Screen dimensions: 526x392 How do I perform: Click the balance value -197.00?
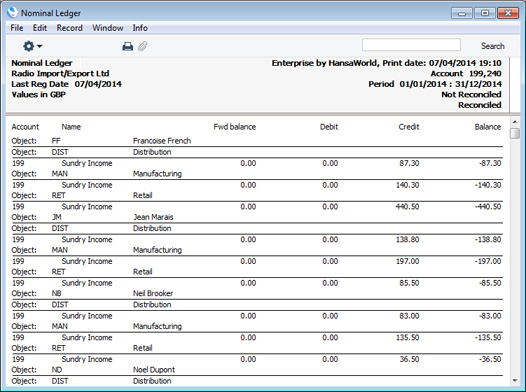(488, 261)
